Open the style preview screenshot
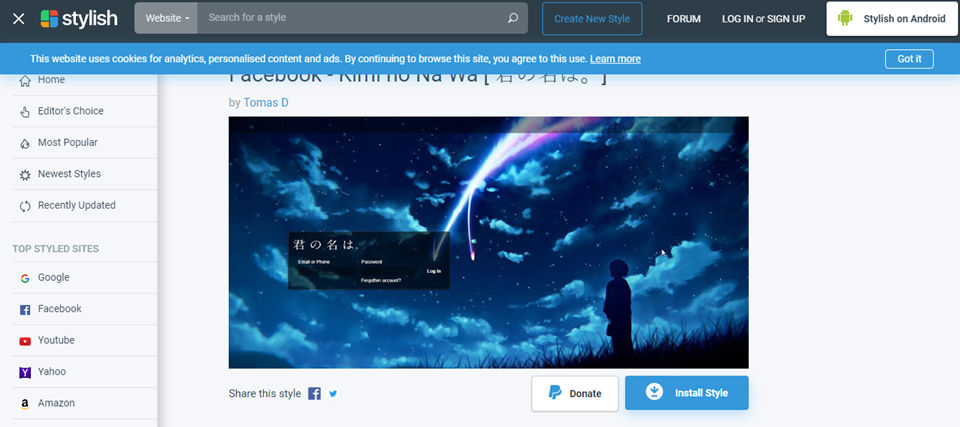 (x=488, y=243)
